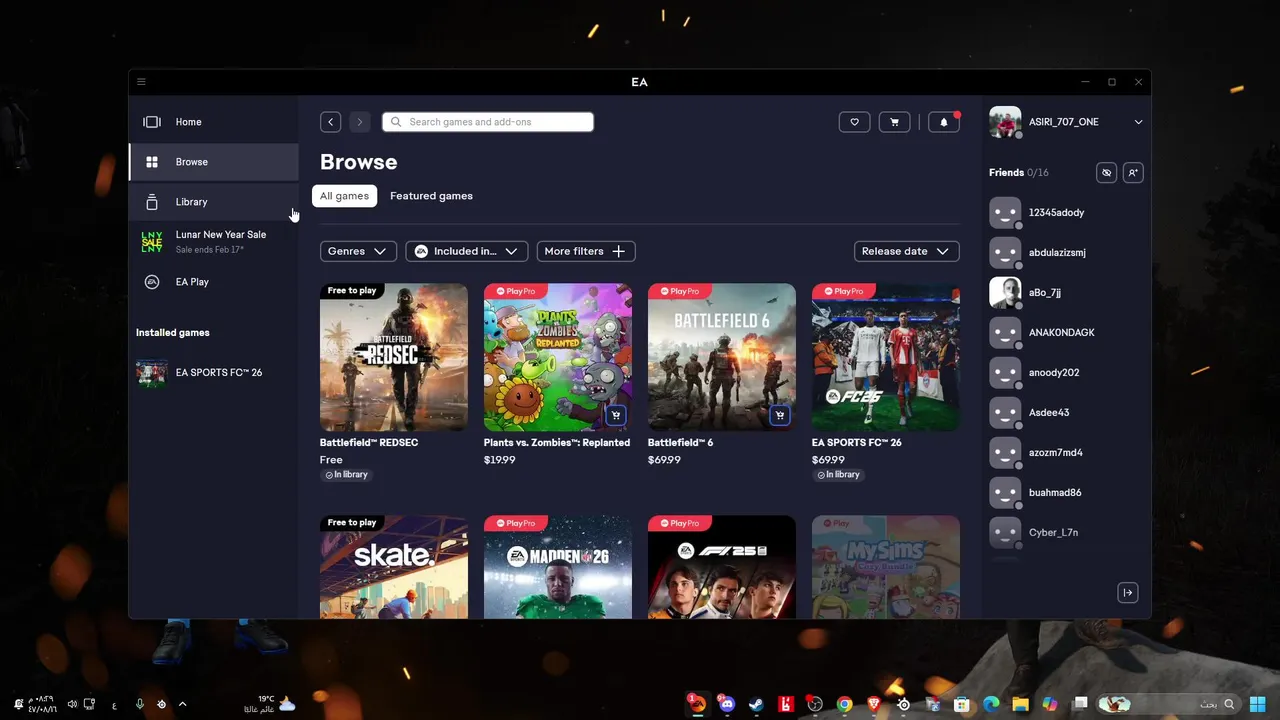
Task: Open notifications bell
Action: [944, 122]
